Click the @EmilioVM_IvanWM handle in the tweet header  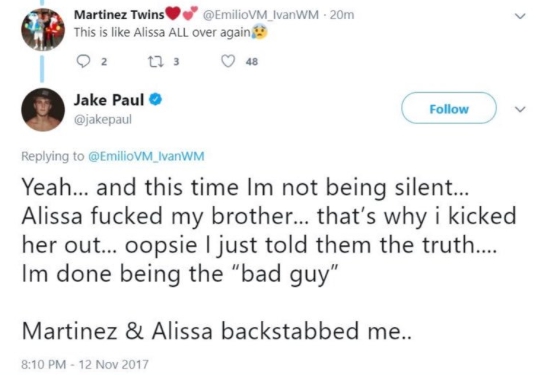[x=260, y=15]
